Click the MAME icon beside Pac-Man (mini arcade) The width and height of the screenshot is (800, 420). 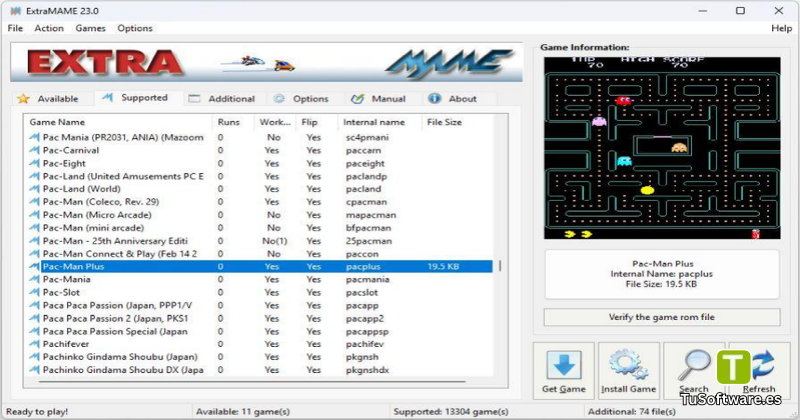(x=34, y=228)
